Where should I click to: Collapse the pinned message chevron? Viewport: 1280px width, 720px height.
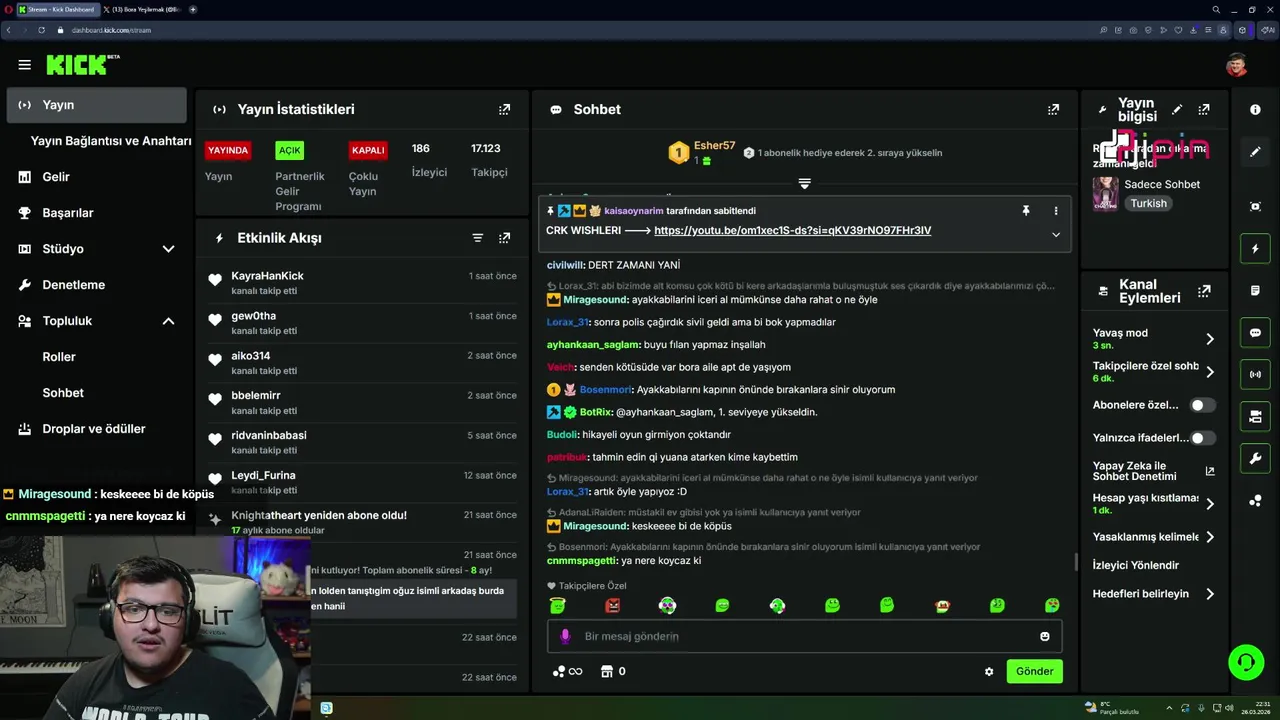click(x=1055, y=235)
